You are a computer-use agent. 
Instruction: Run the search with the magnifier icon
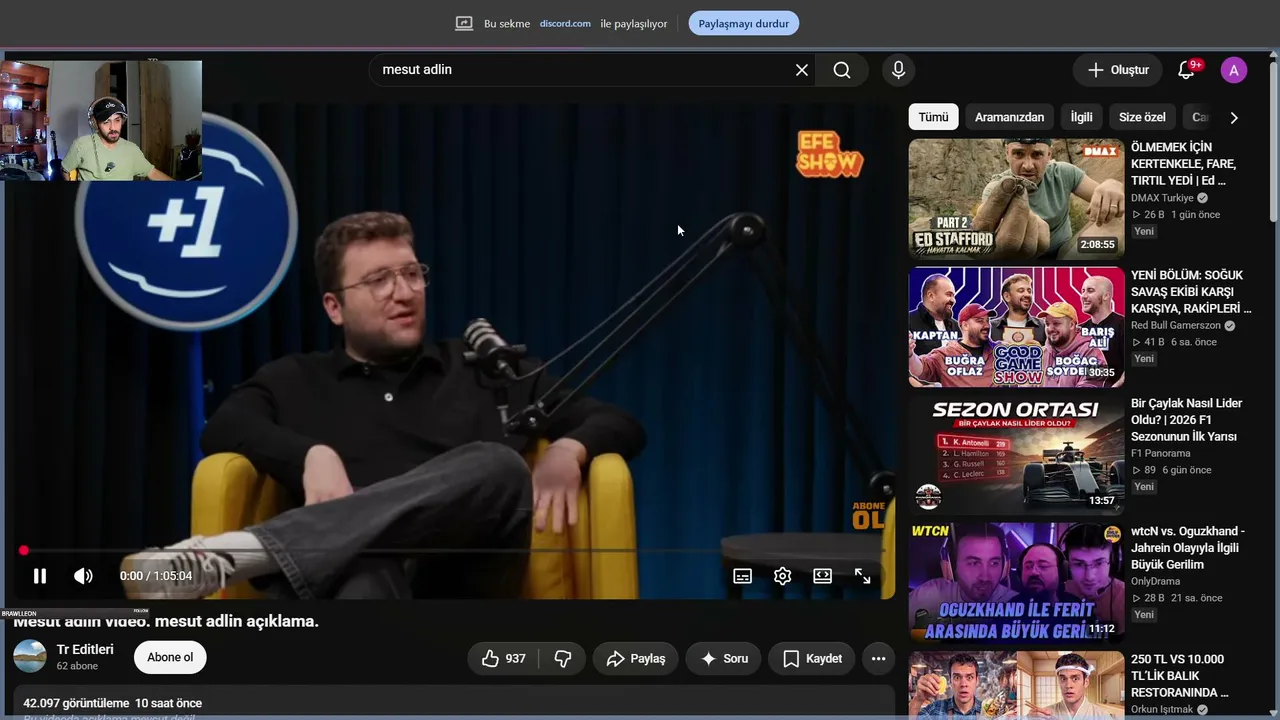pyautogui.click(x=842, y=70)
